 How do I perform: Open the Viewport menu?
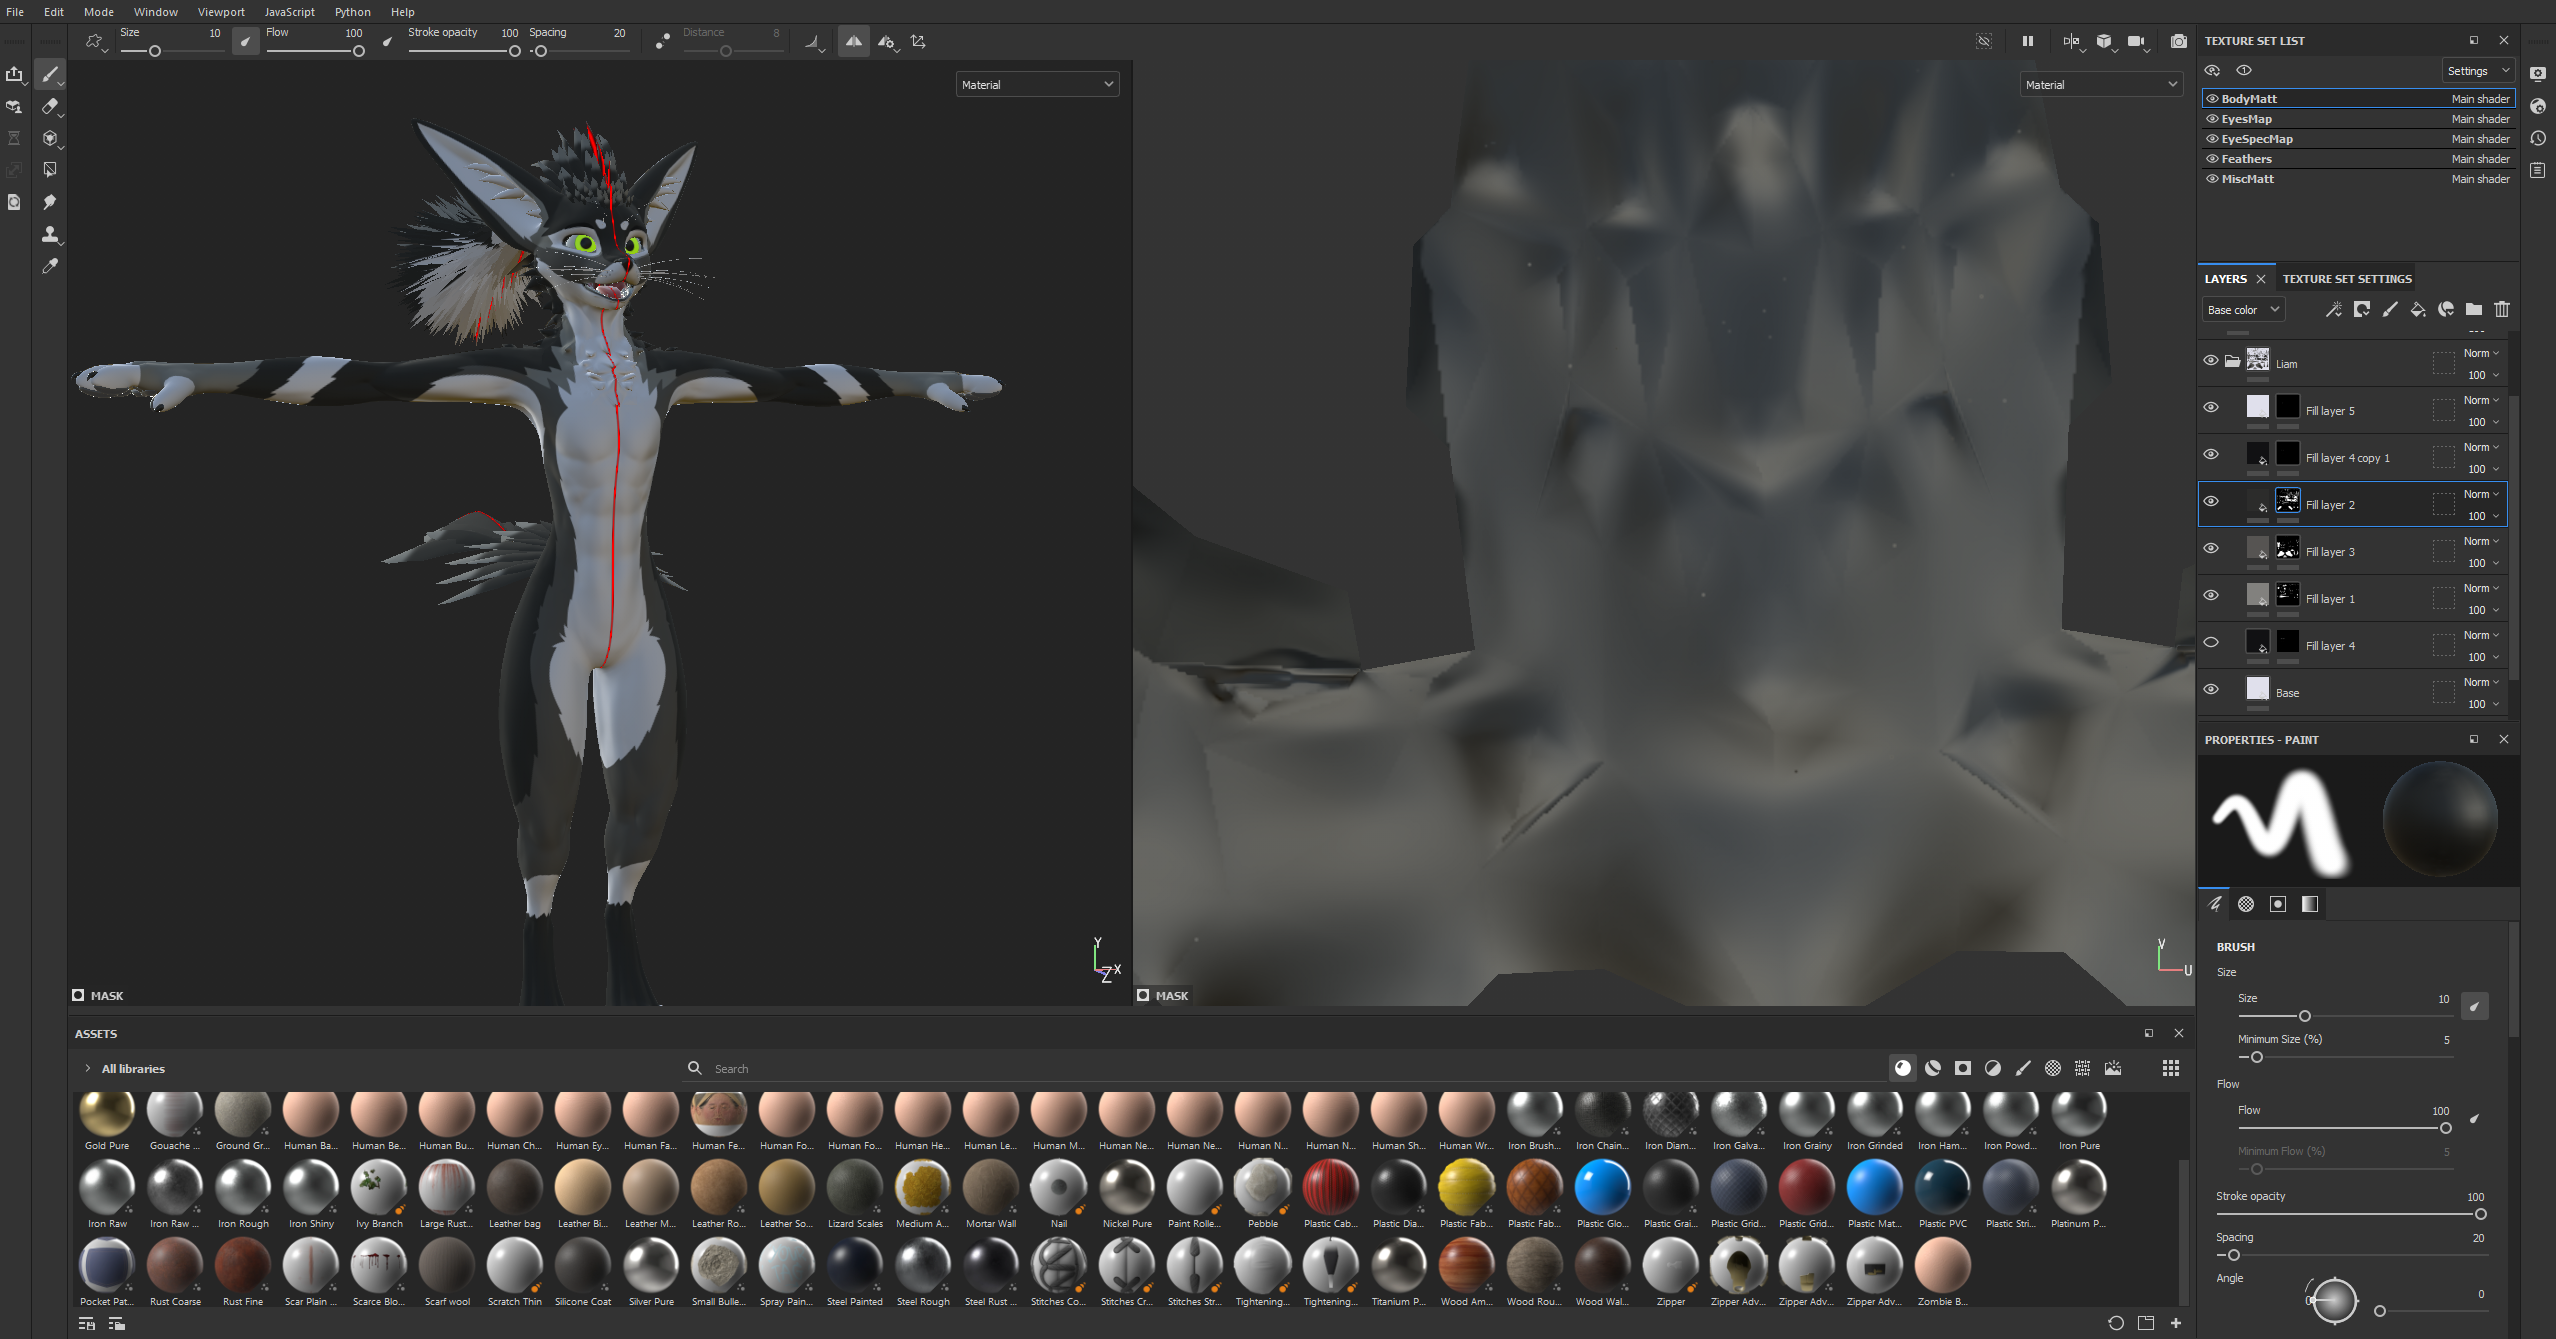point(221,11)
